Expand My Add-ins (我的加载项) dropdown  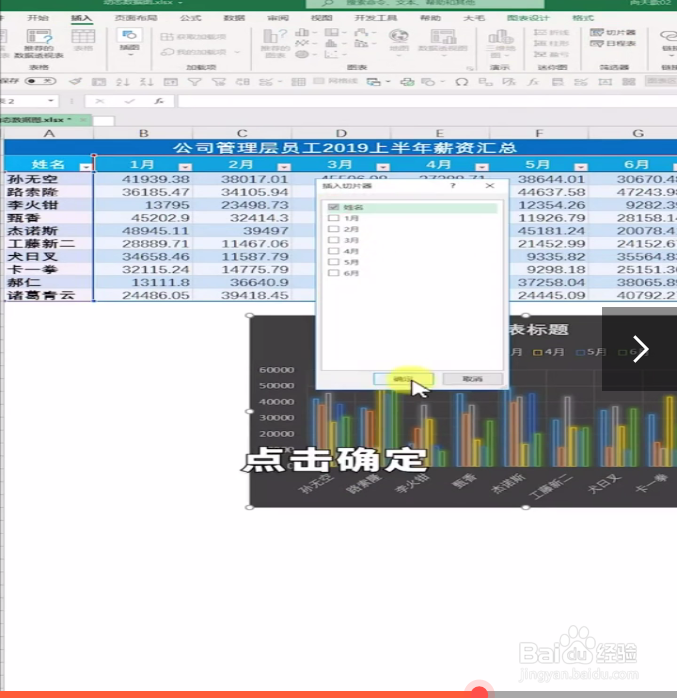237,52
